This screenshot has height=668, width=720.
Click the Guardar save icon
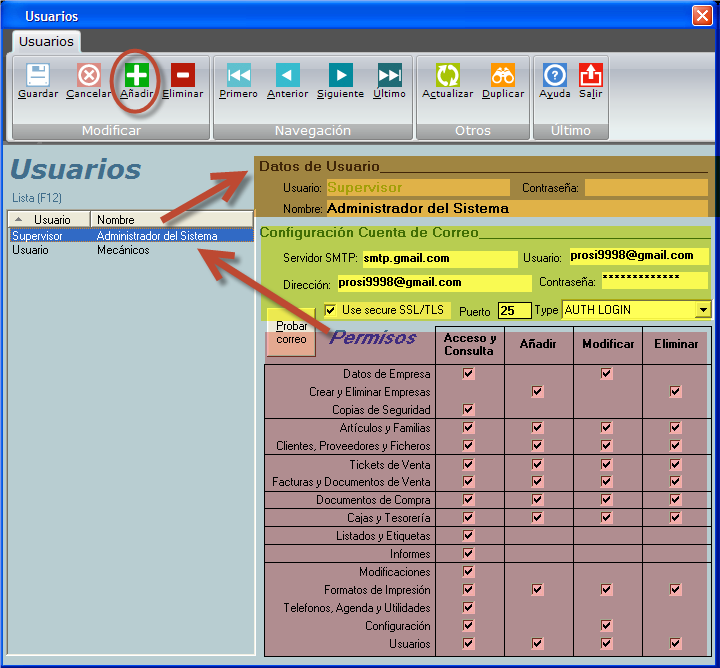(x=38, y=75)
